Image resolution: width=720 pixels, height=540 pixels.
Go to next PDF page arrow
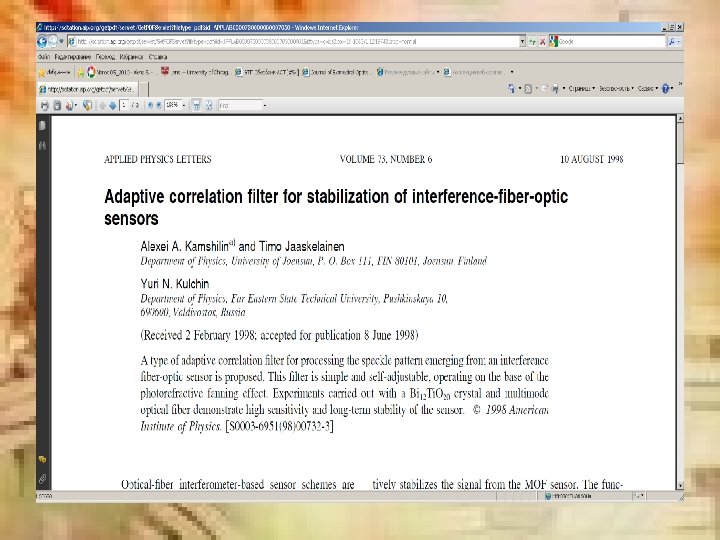[x=112, y=106]
